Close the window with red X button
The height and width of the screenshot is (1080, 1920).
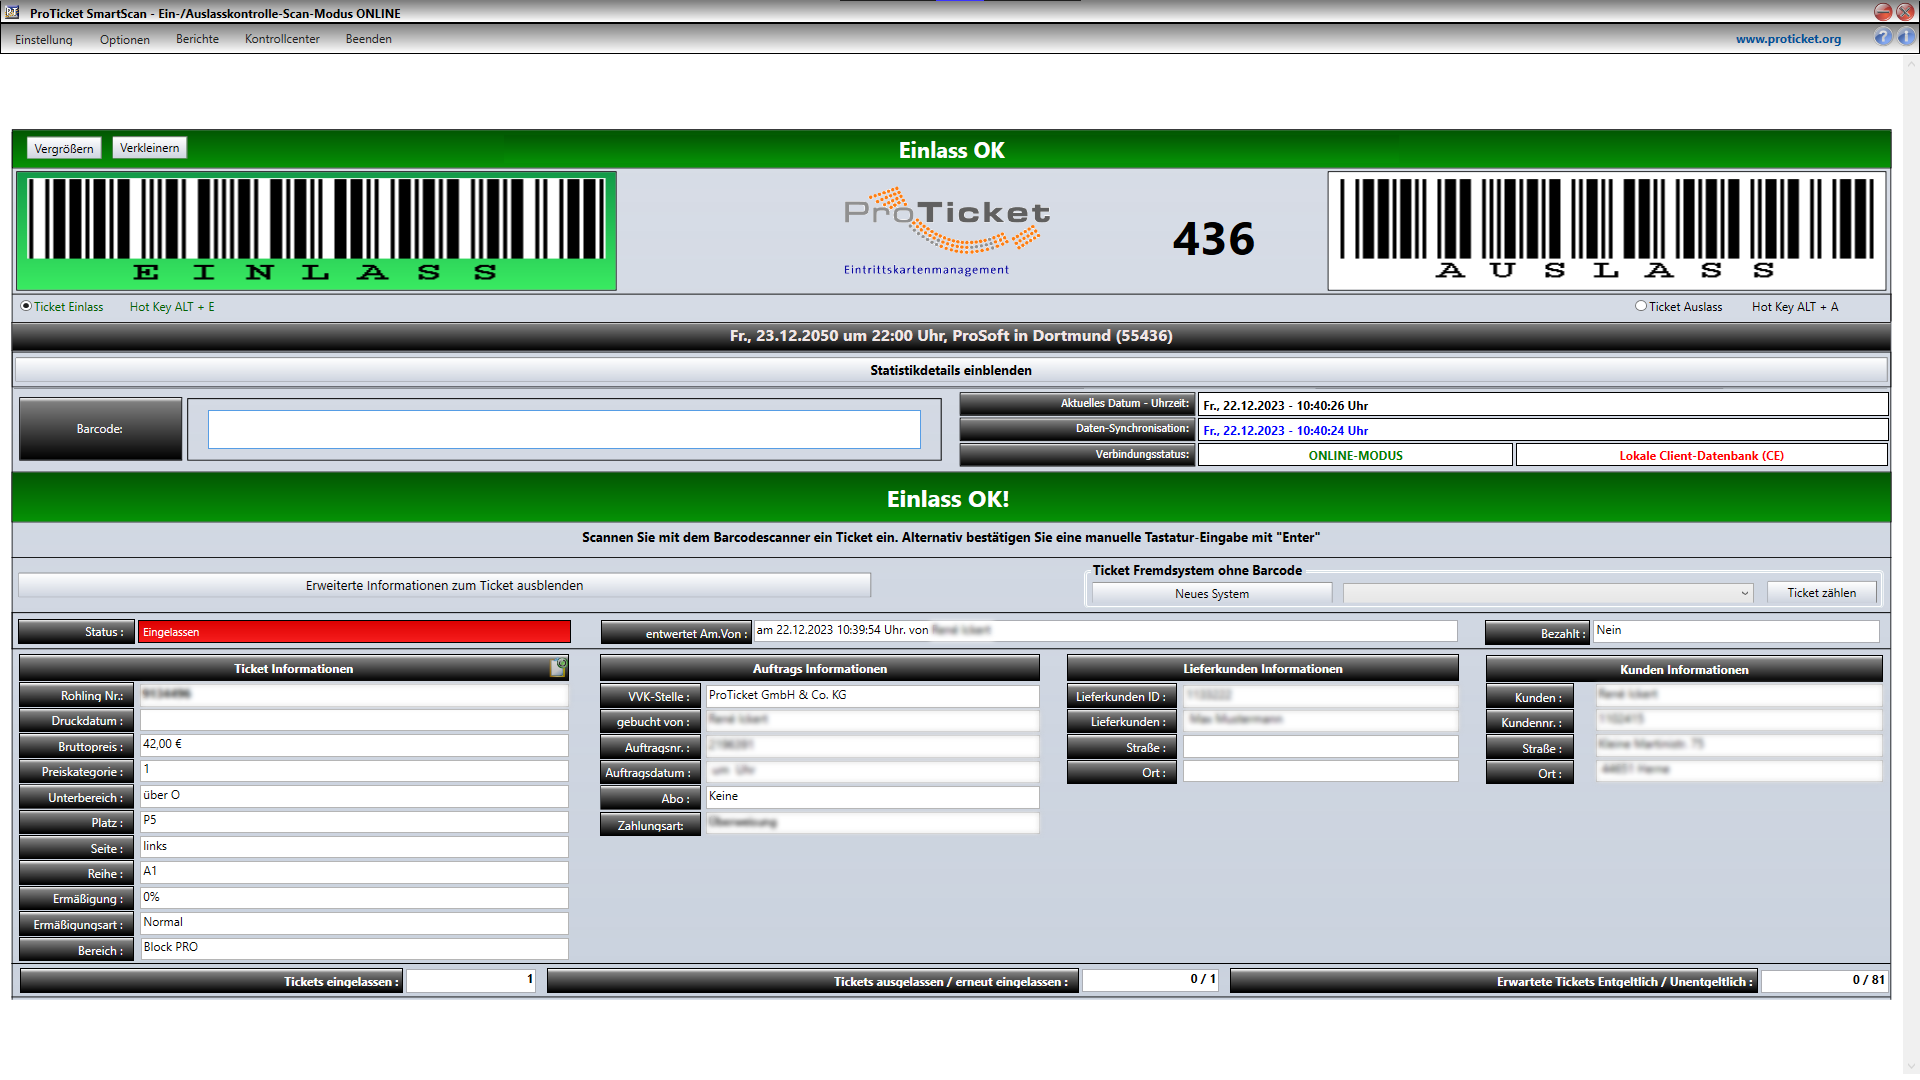tap(1906, 11)
